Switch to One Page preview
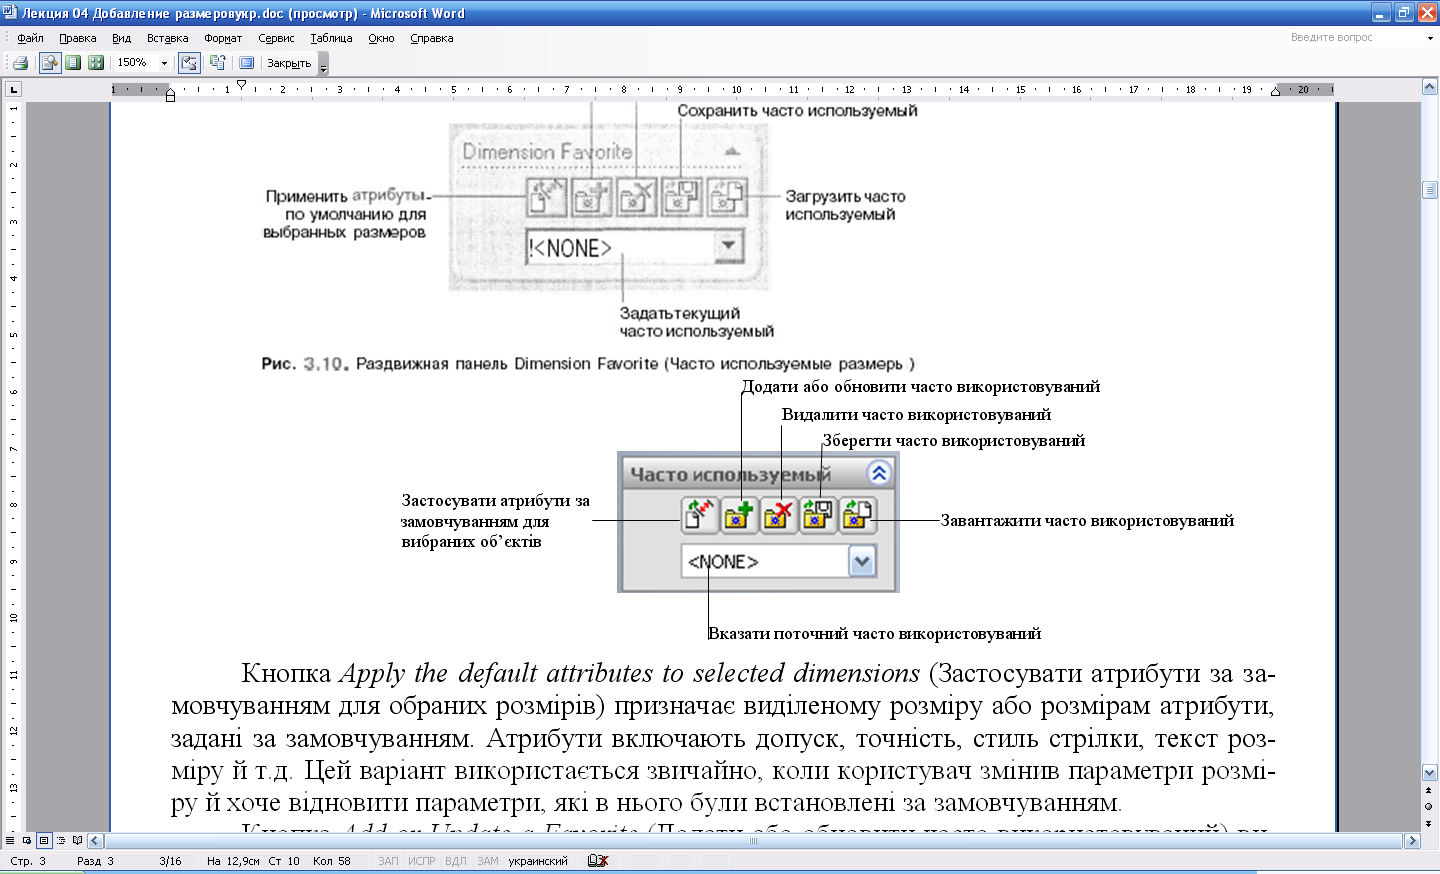Viewport: 1440px width, 874px height. pos(73,63)
